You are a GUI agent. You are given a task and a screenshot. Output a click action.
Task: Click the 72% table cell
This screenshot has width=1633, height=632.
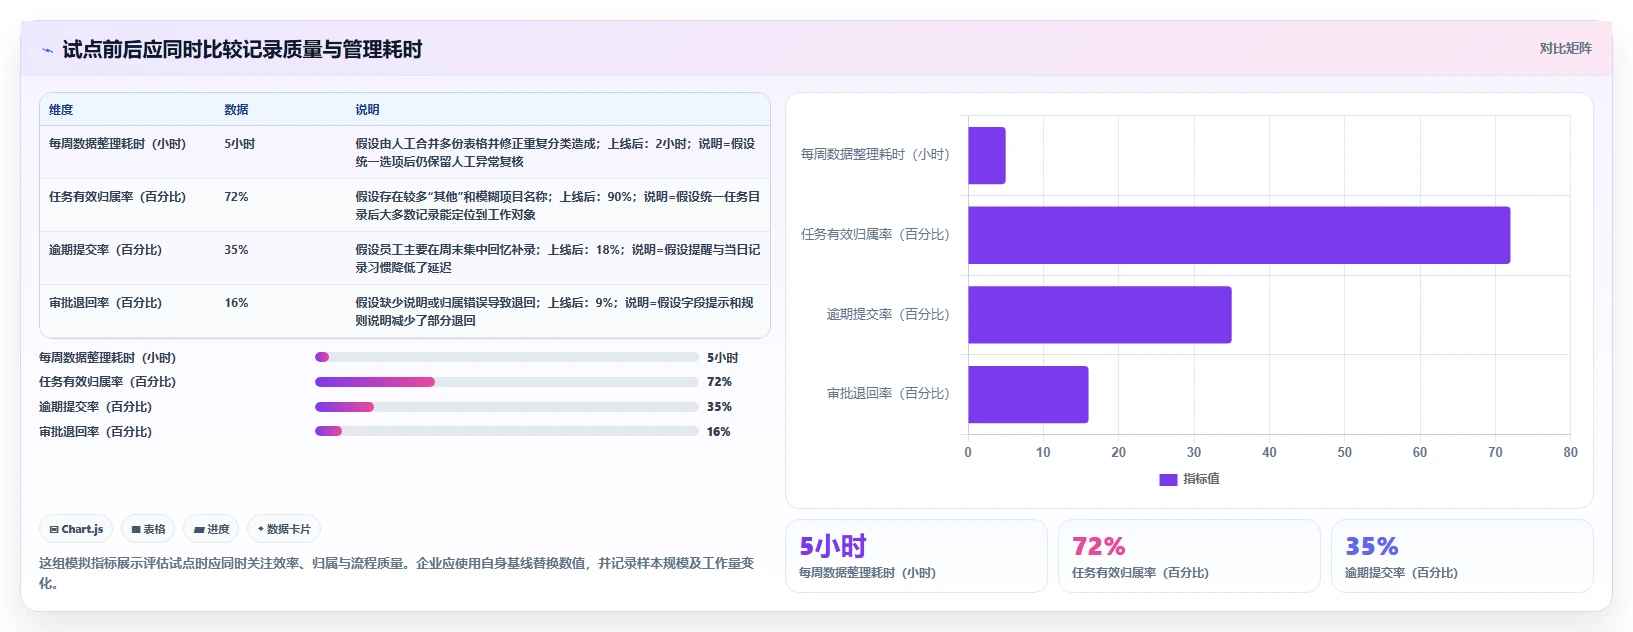click(x=236, y=197)
